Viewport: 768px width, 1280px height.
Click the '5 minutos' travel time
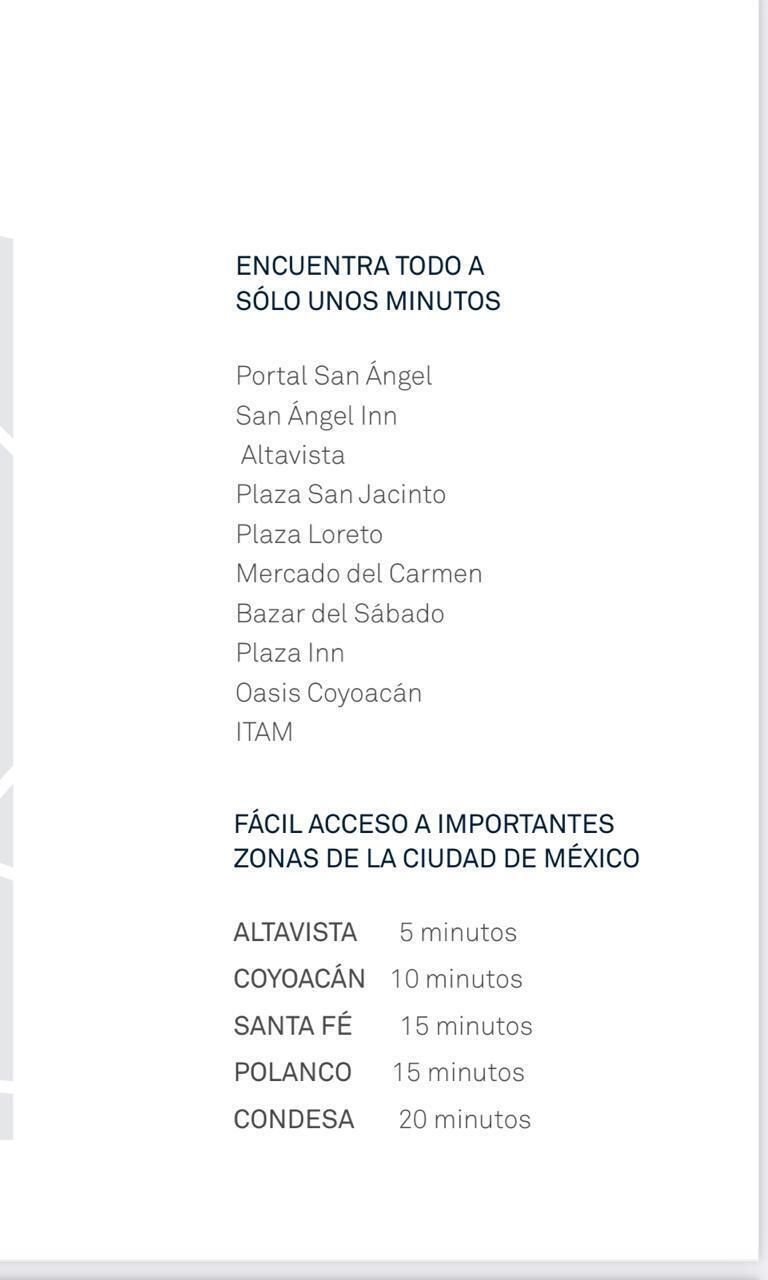(x=458, y=932)
